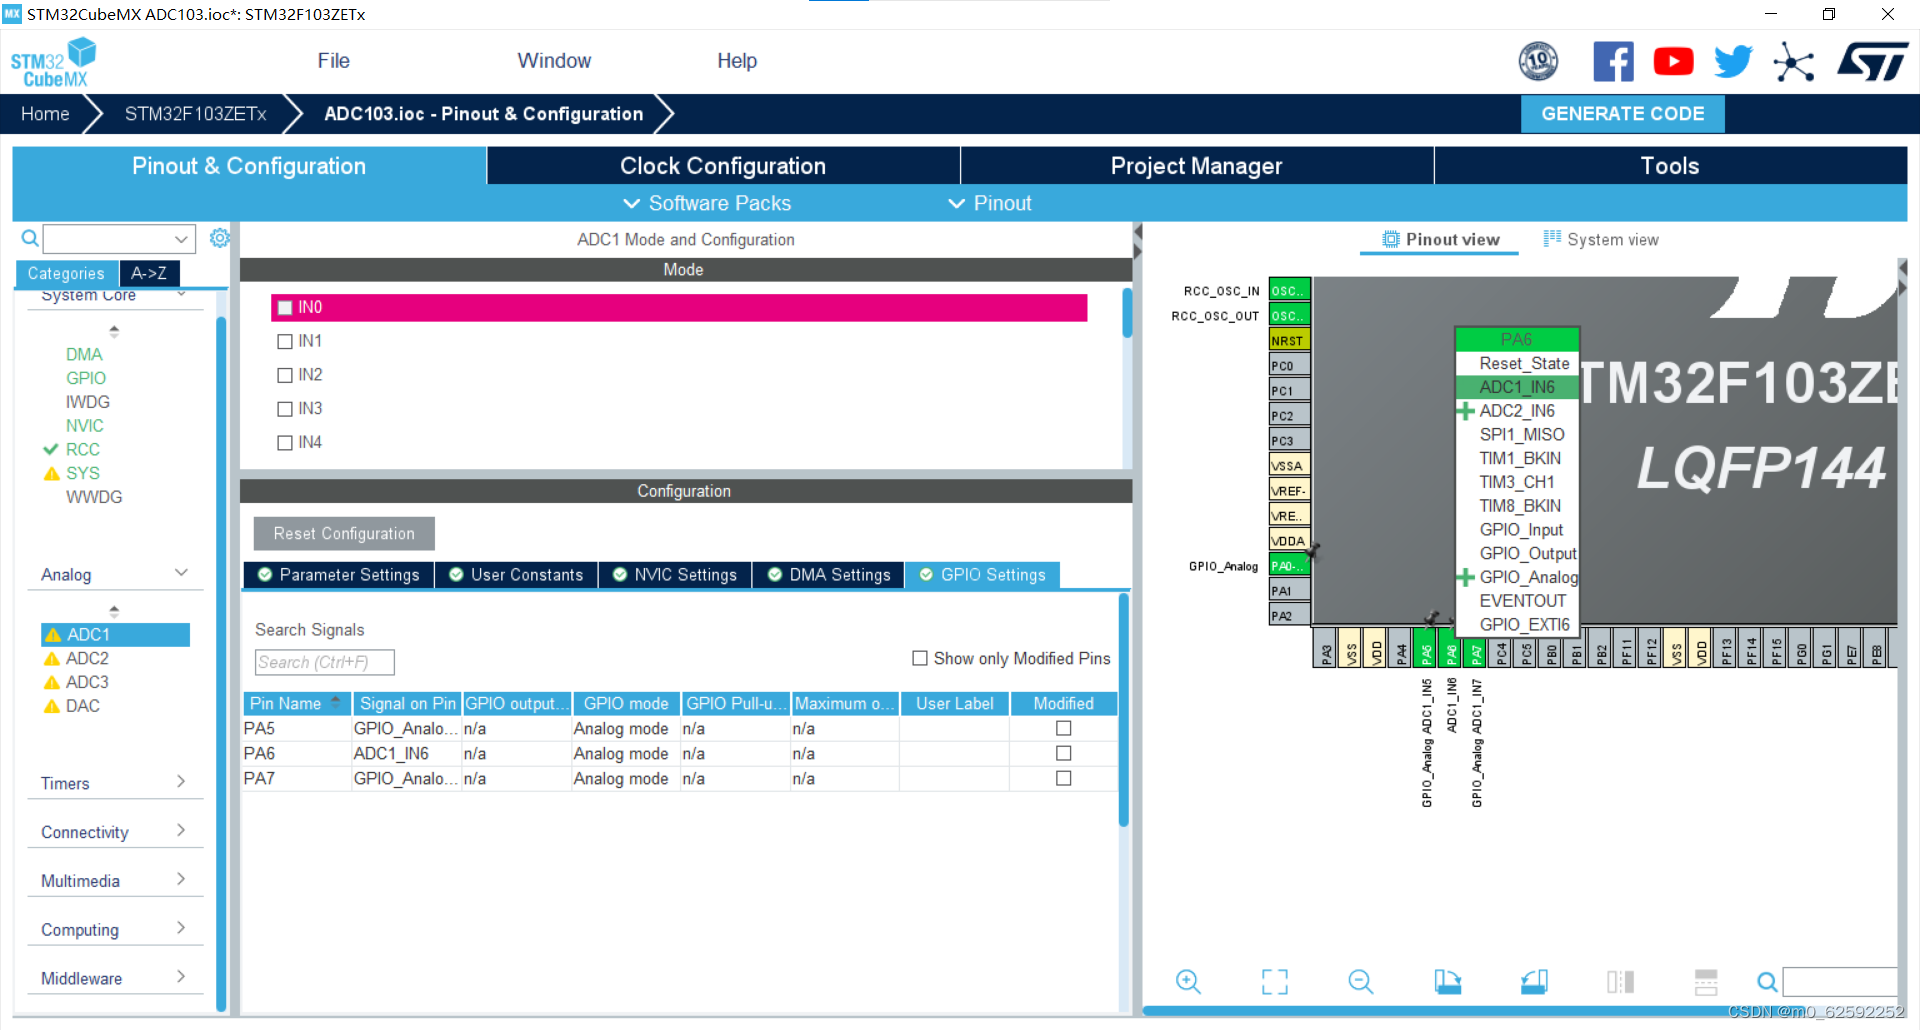The width and height of the screenshot is (1920, 1030).
Task: Click the STM32CubeMX logo
Action: click(x=53, y=62)
